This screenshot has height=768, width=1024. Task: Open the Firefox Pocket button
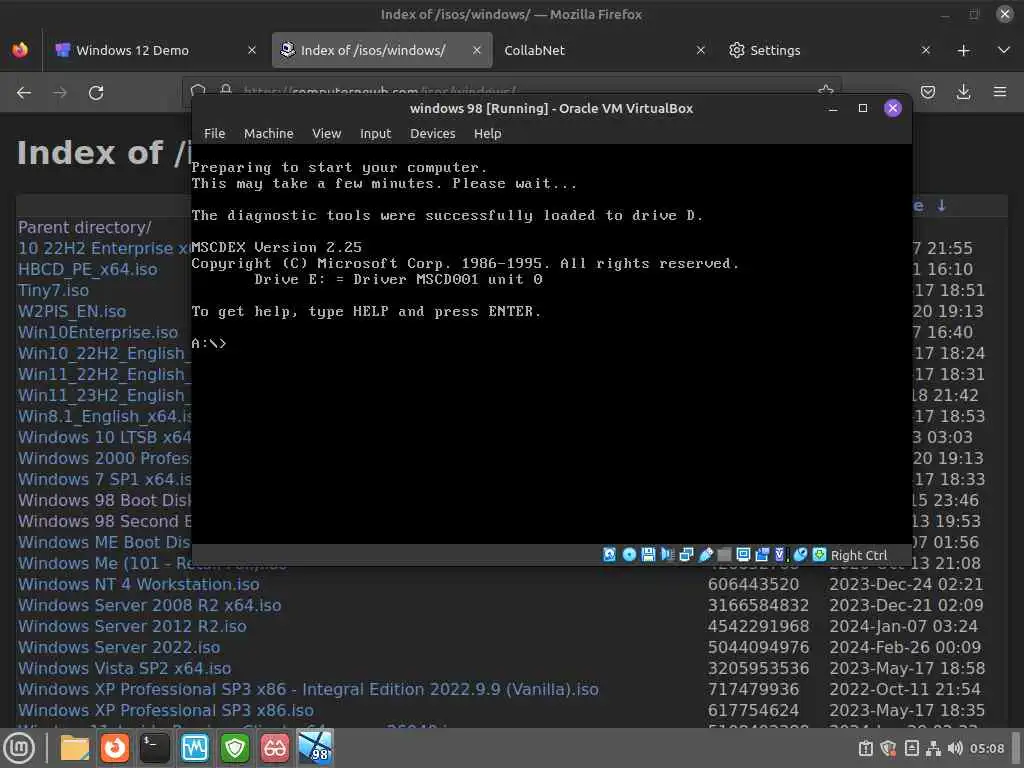coord(927,92)
